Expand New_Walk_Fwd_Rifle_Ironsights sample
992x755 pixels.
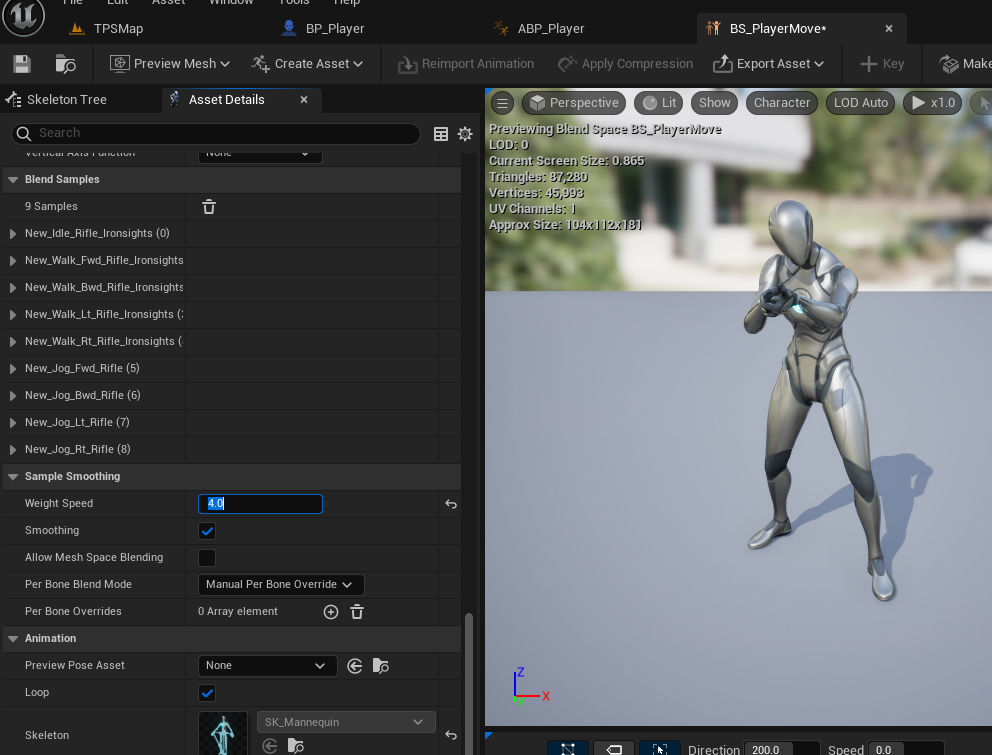13,261
